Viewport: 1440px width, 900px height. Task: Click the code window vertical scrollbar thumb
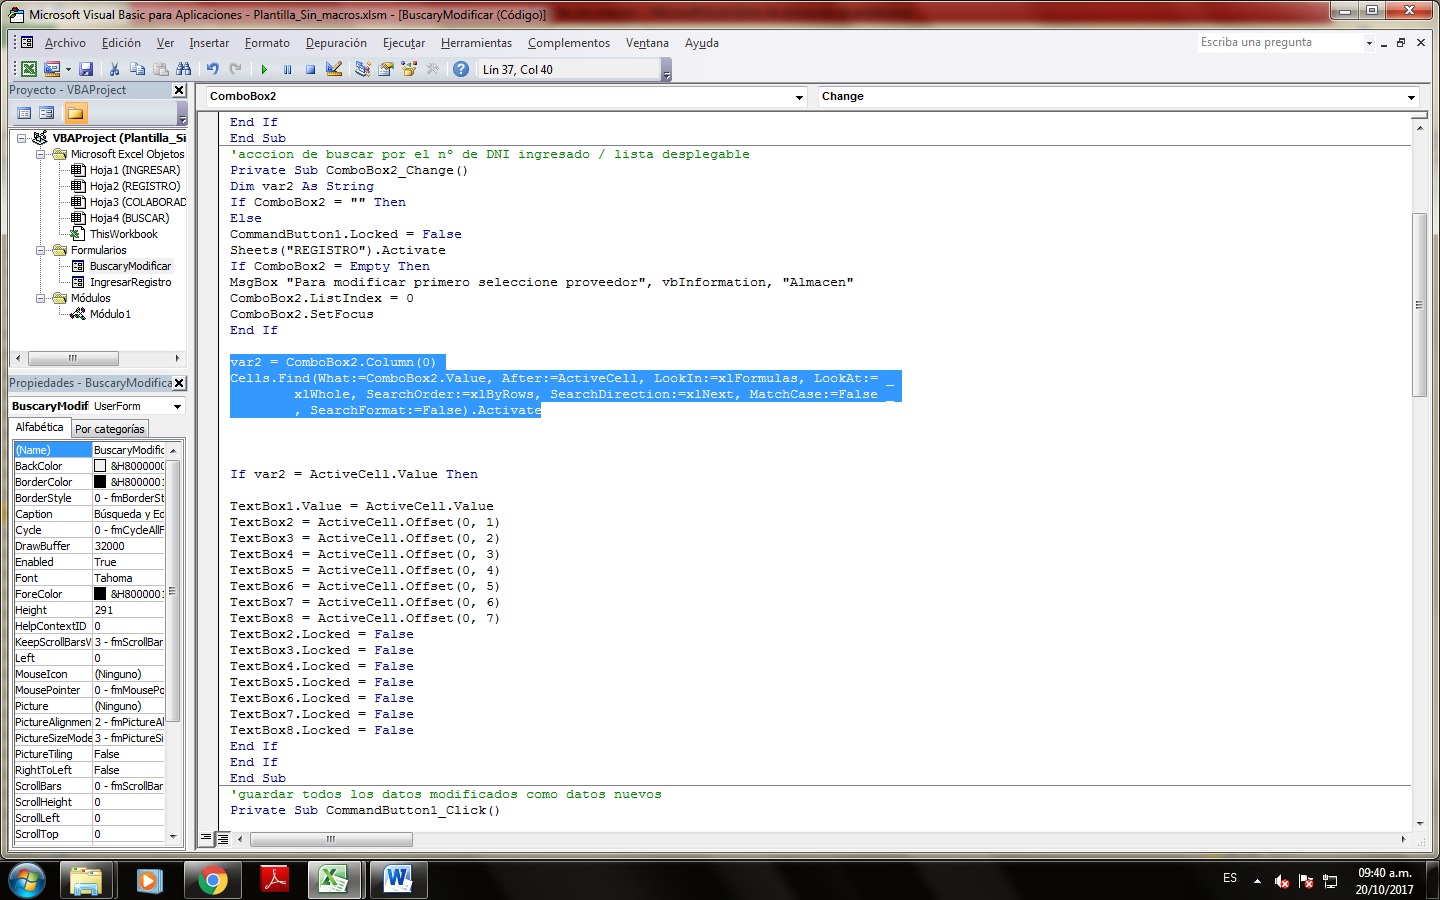point(1419,305)
